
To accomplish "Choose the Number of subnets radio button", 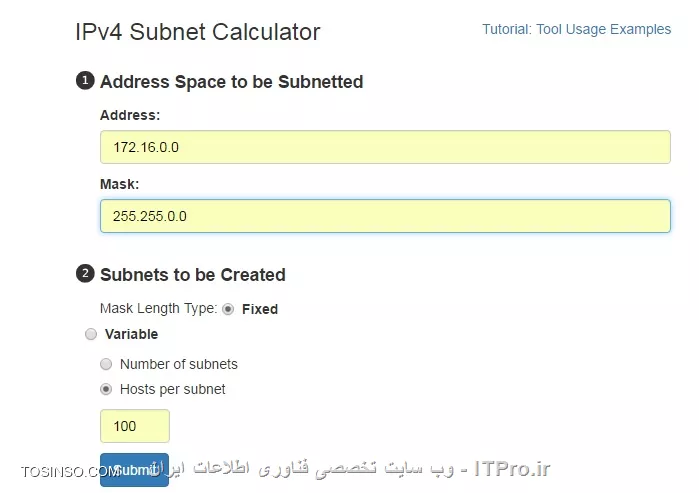I will (x=106, y=364).
